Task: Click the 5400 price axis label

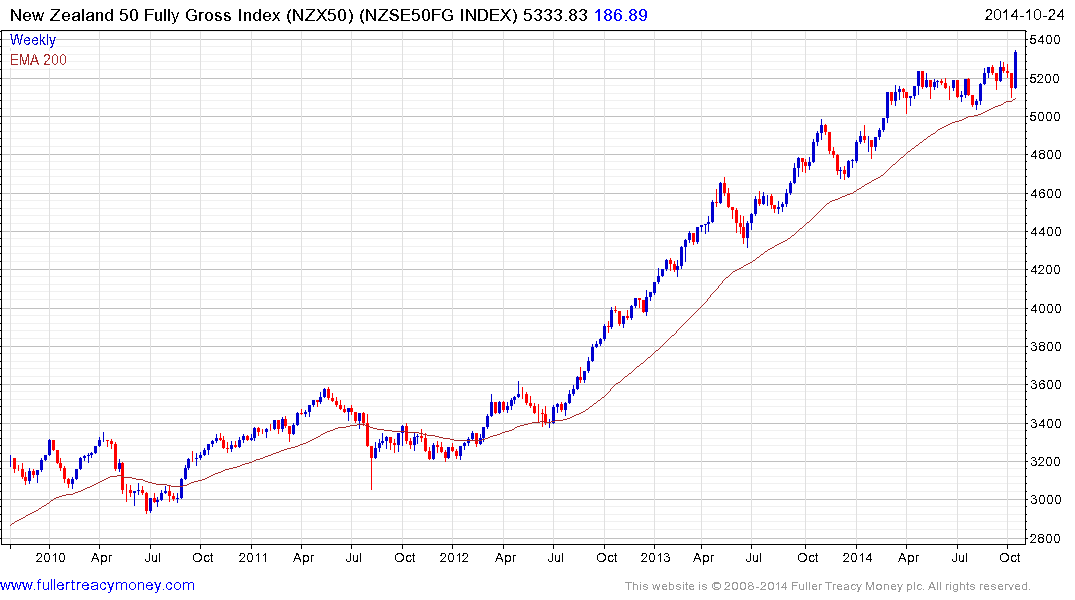Action: tap(1046, 40)
